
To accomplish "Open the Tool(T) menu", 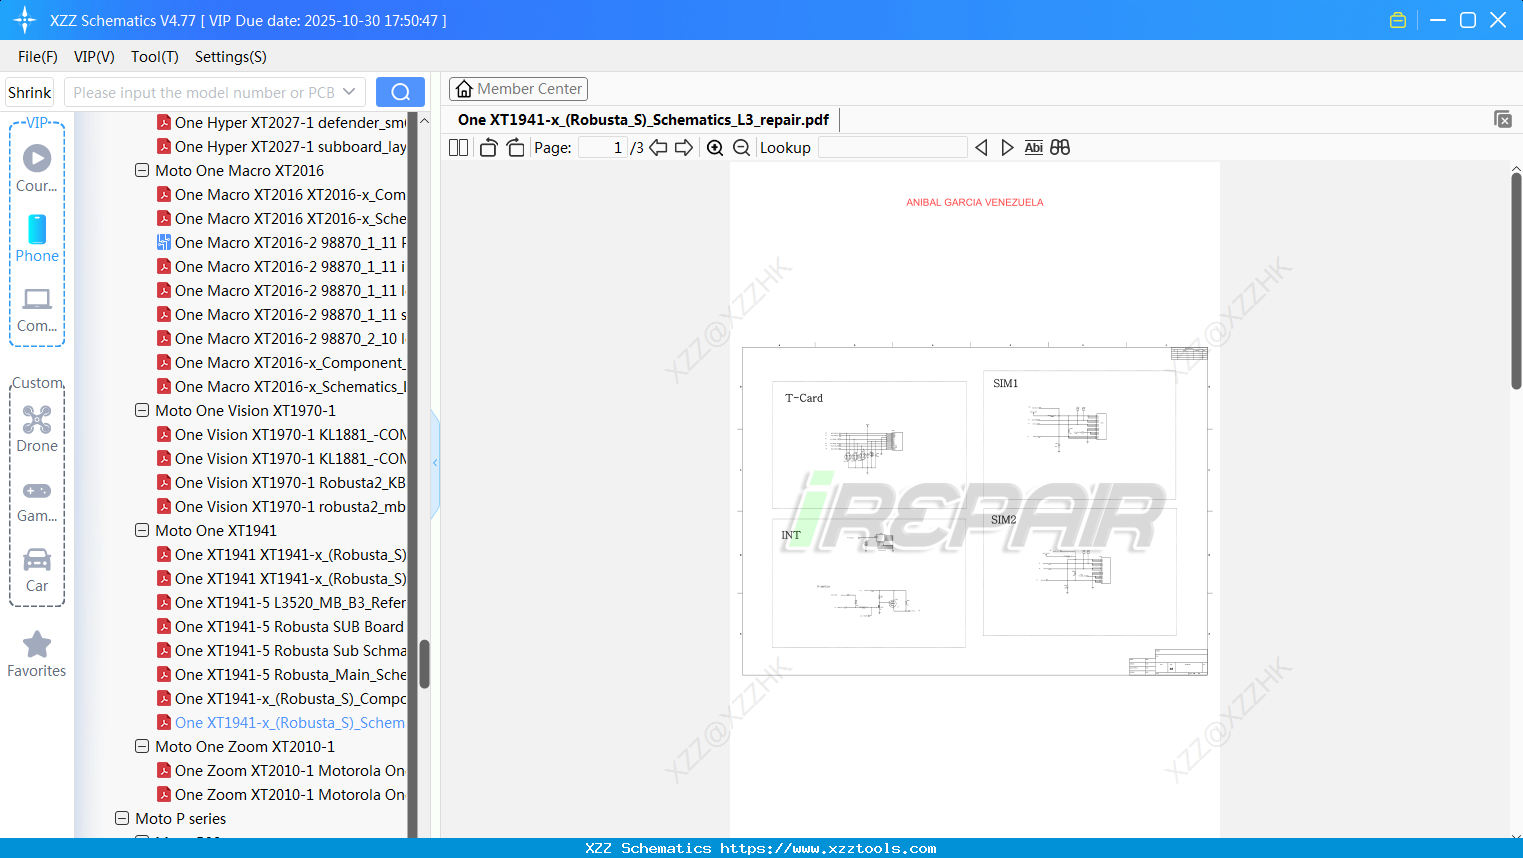I will [x=154, y=57].
